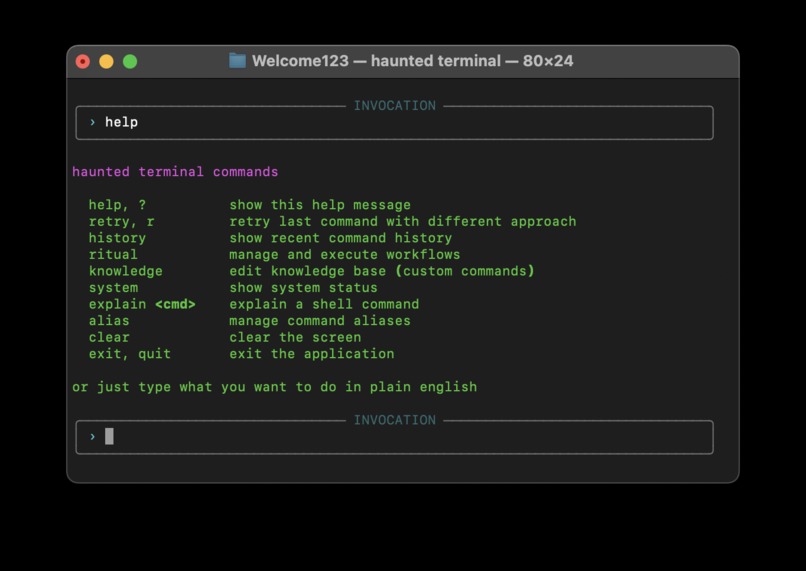Click the 'knowledge' command name
Viewport: 806px width, 571px height.
coord(125,271)
